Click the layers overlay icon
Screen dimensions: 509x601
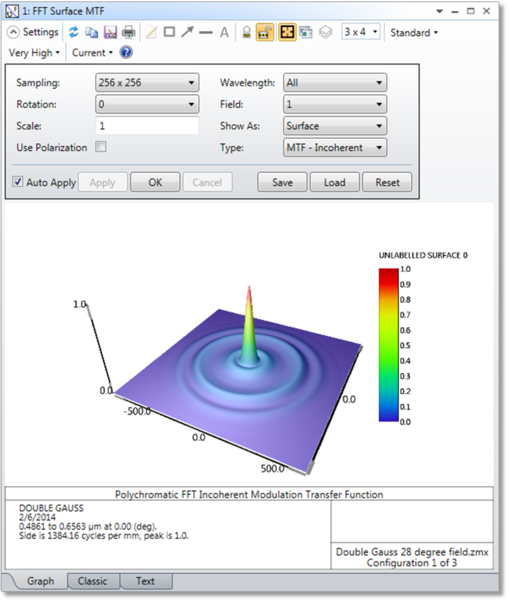point(325,32)
